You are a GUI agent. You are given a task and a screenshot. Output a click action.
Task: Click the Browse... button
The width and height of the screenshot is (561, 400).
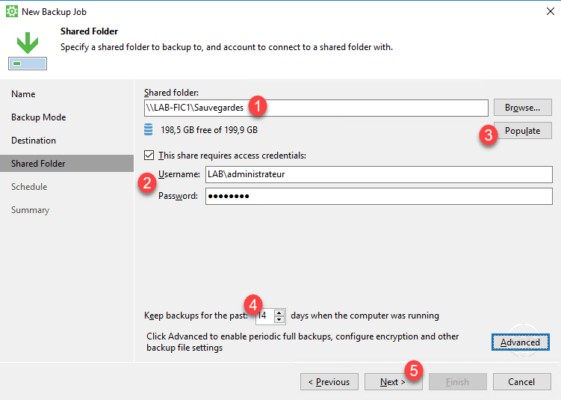tap(522, 108)
